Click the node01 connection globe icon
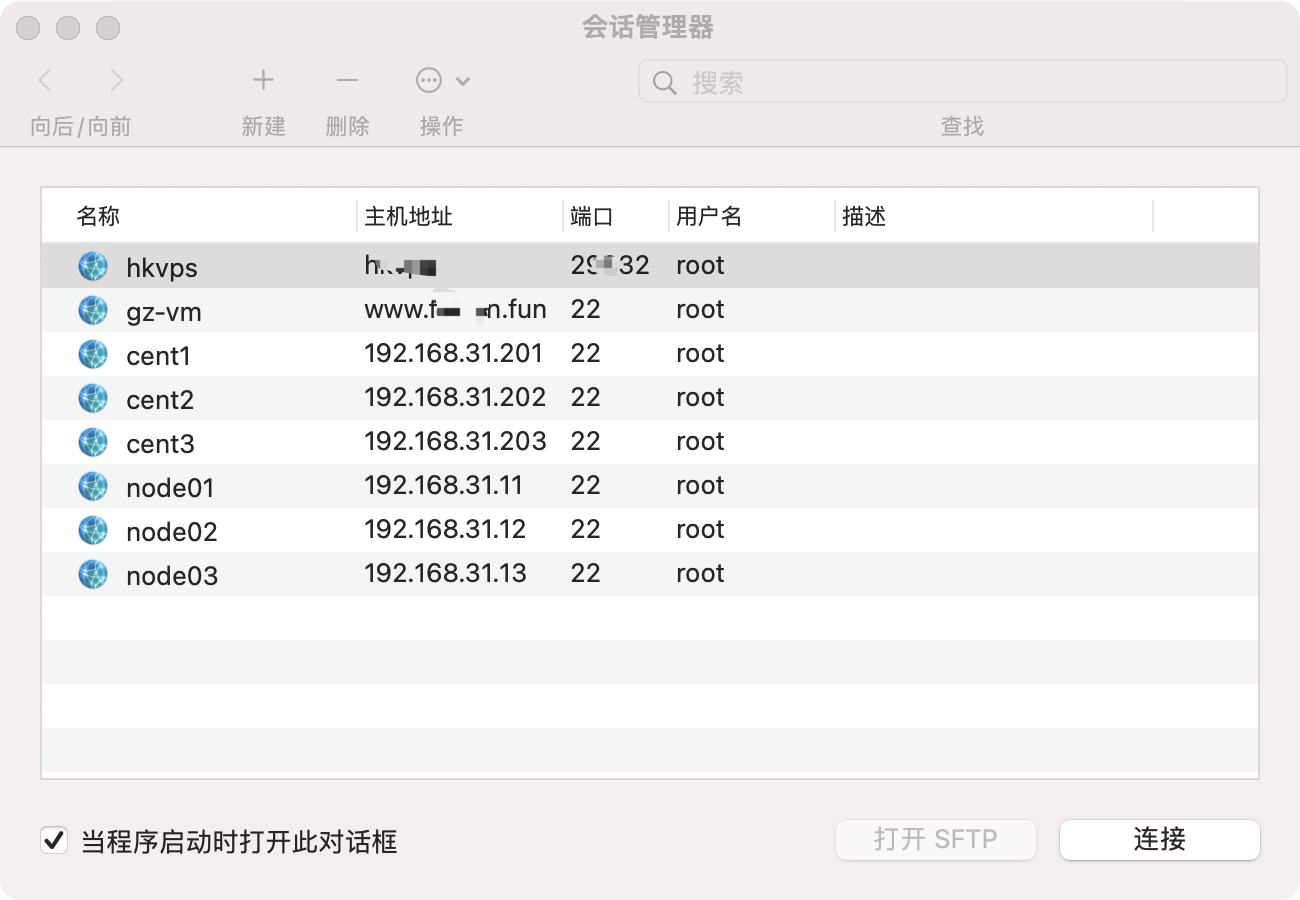1300x900 pixels. [x=92, y=485]
